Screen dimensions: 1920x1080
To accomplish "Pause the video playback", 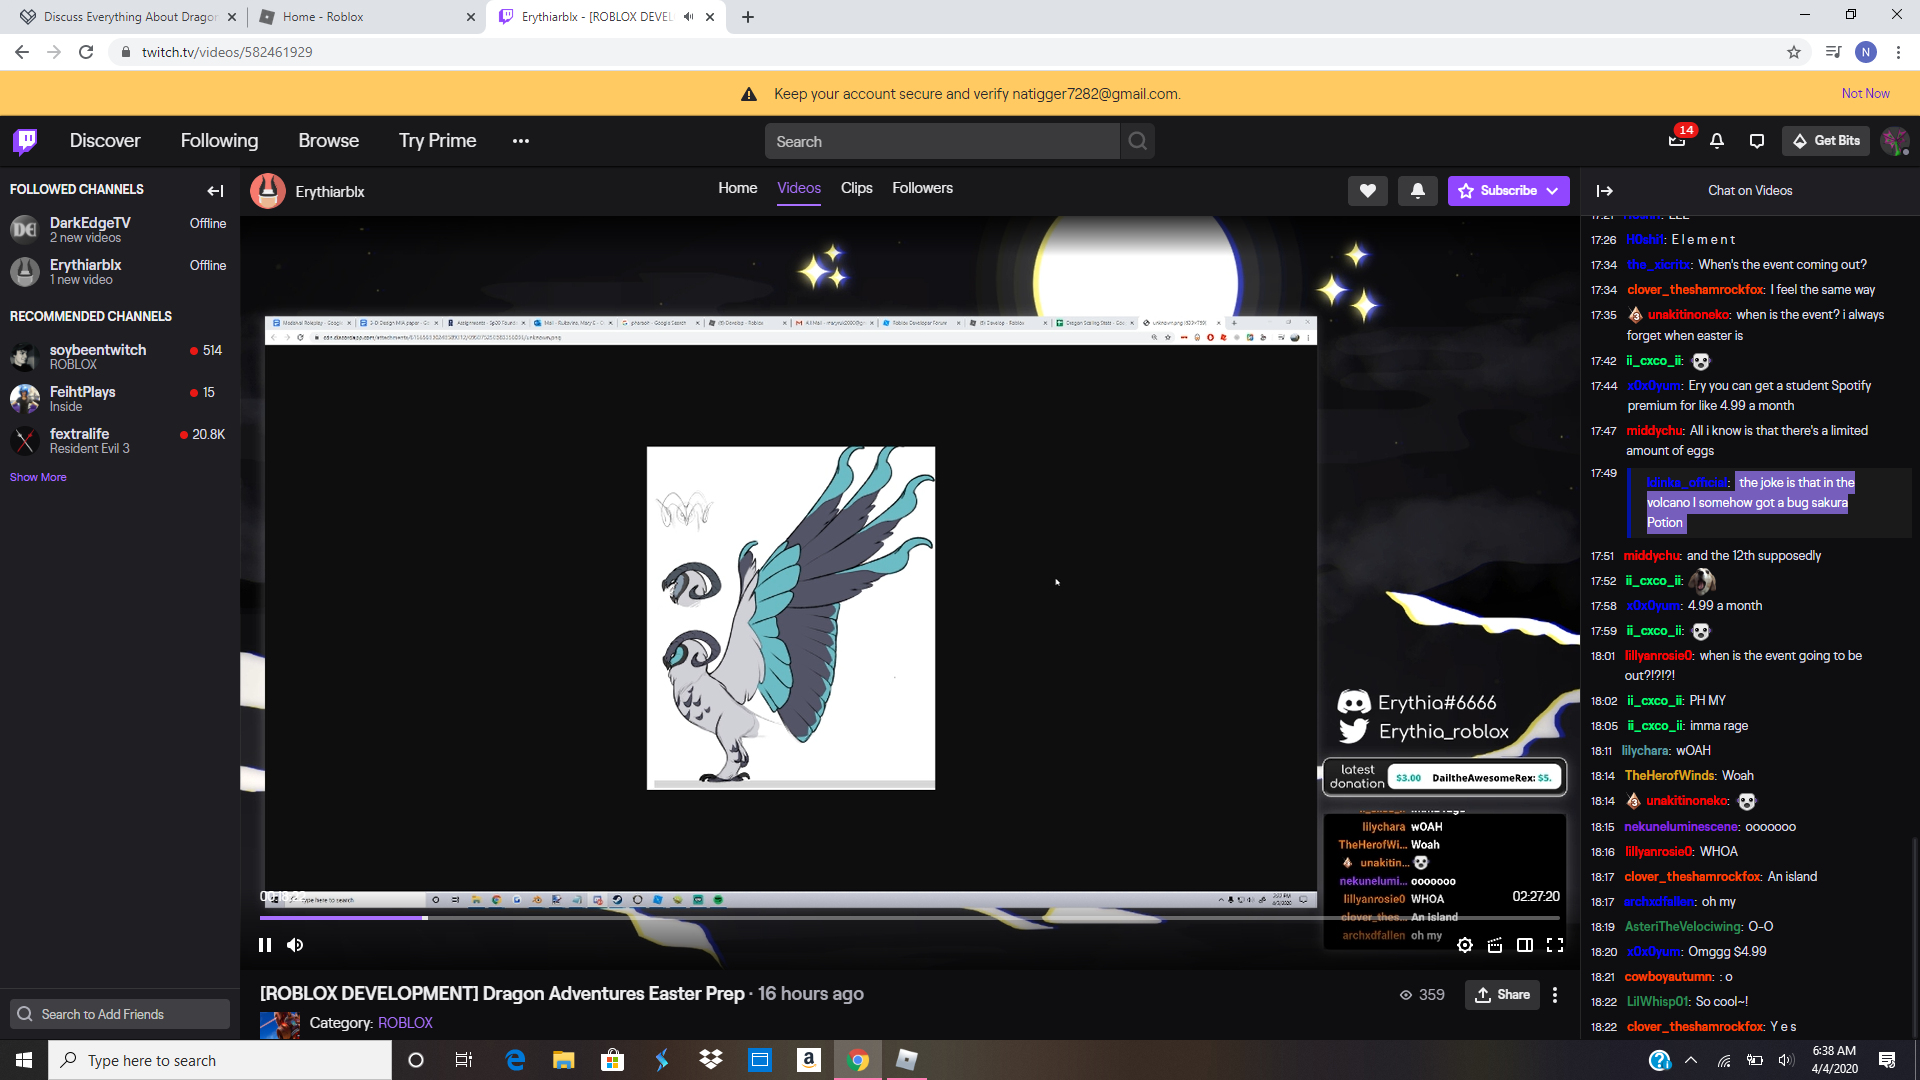I will click(x=265, y=945).
